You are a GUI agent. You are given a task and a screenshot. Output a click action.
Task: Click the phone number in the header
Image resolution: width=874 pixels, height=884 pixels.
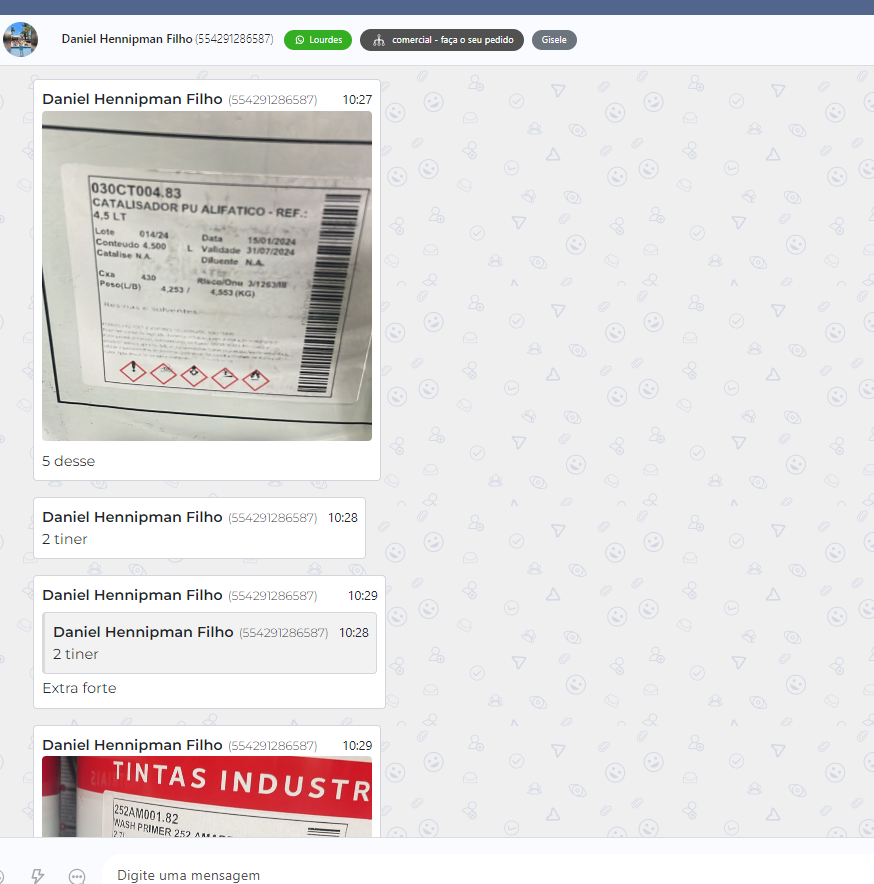click(x=234, y=39)
